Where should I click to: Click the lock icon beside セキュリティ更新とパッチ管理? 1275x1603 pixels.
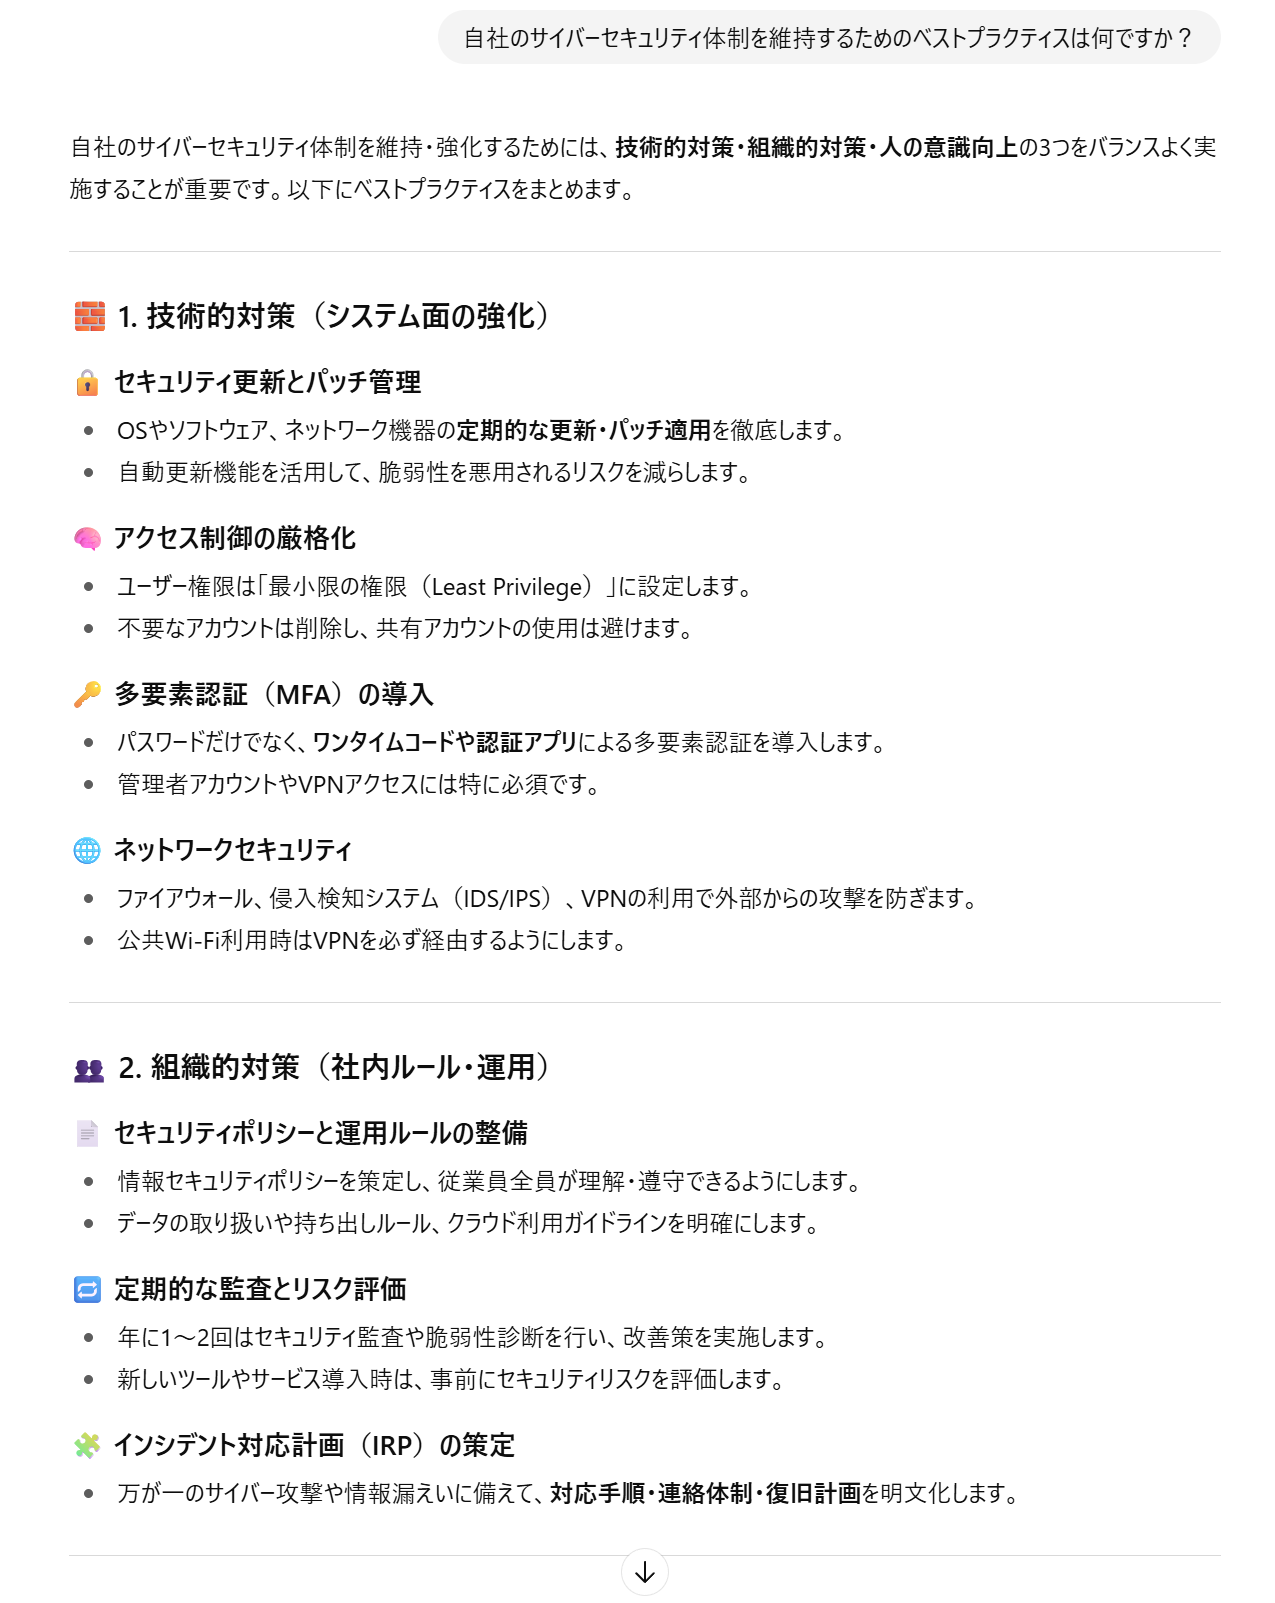click(87, 382)
